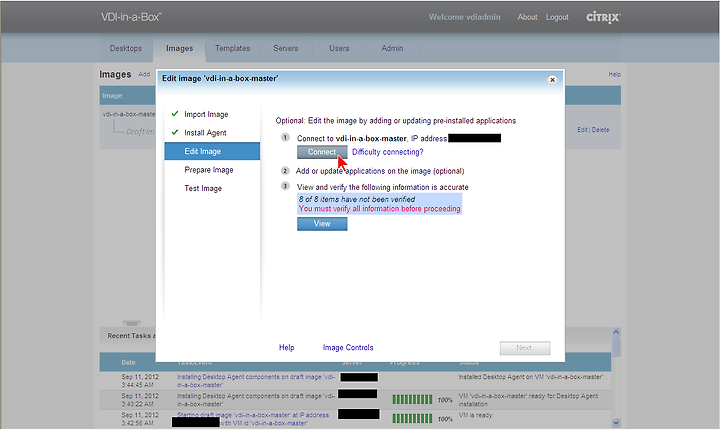Open the About link in header

click(527, 17)
